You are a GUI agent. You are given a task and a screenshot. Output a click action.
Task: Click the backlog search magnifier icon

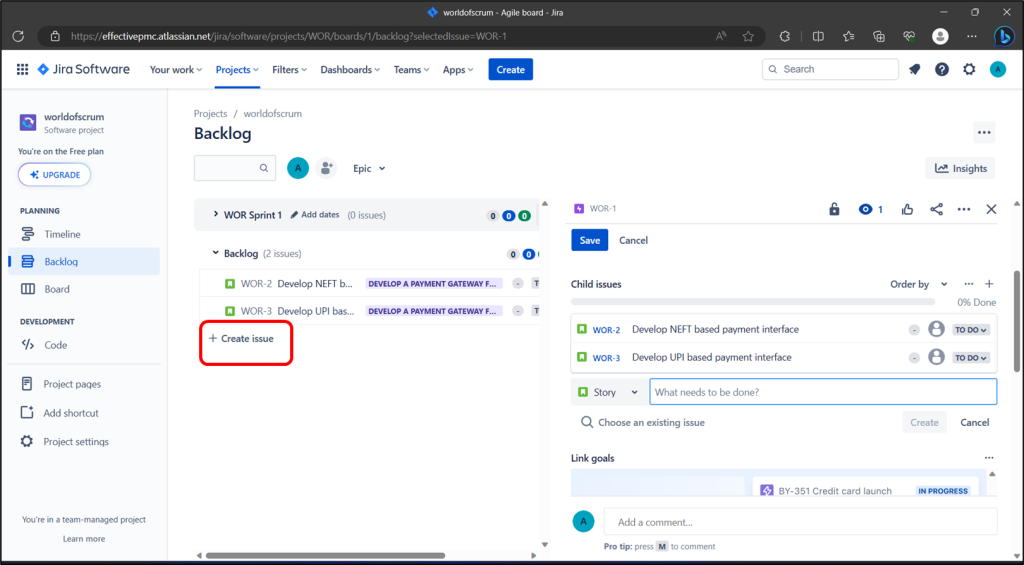coord(264,169)
